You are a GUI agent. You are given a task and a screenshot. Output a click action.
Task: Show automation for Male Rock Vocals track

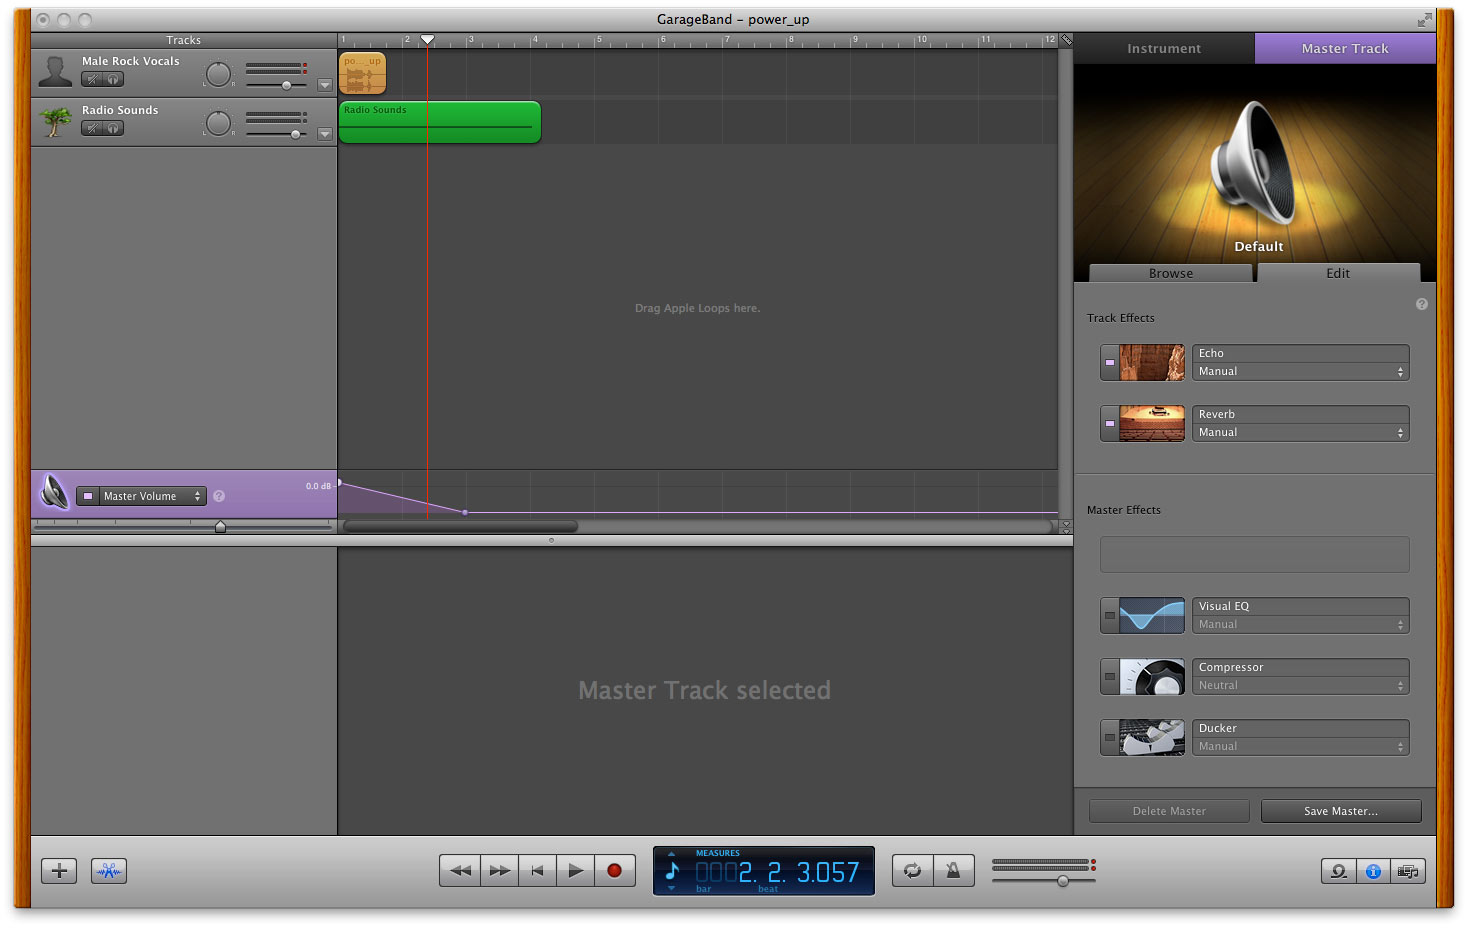click(325, 85)
